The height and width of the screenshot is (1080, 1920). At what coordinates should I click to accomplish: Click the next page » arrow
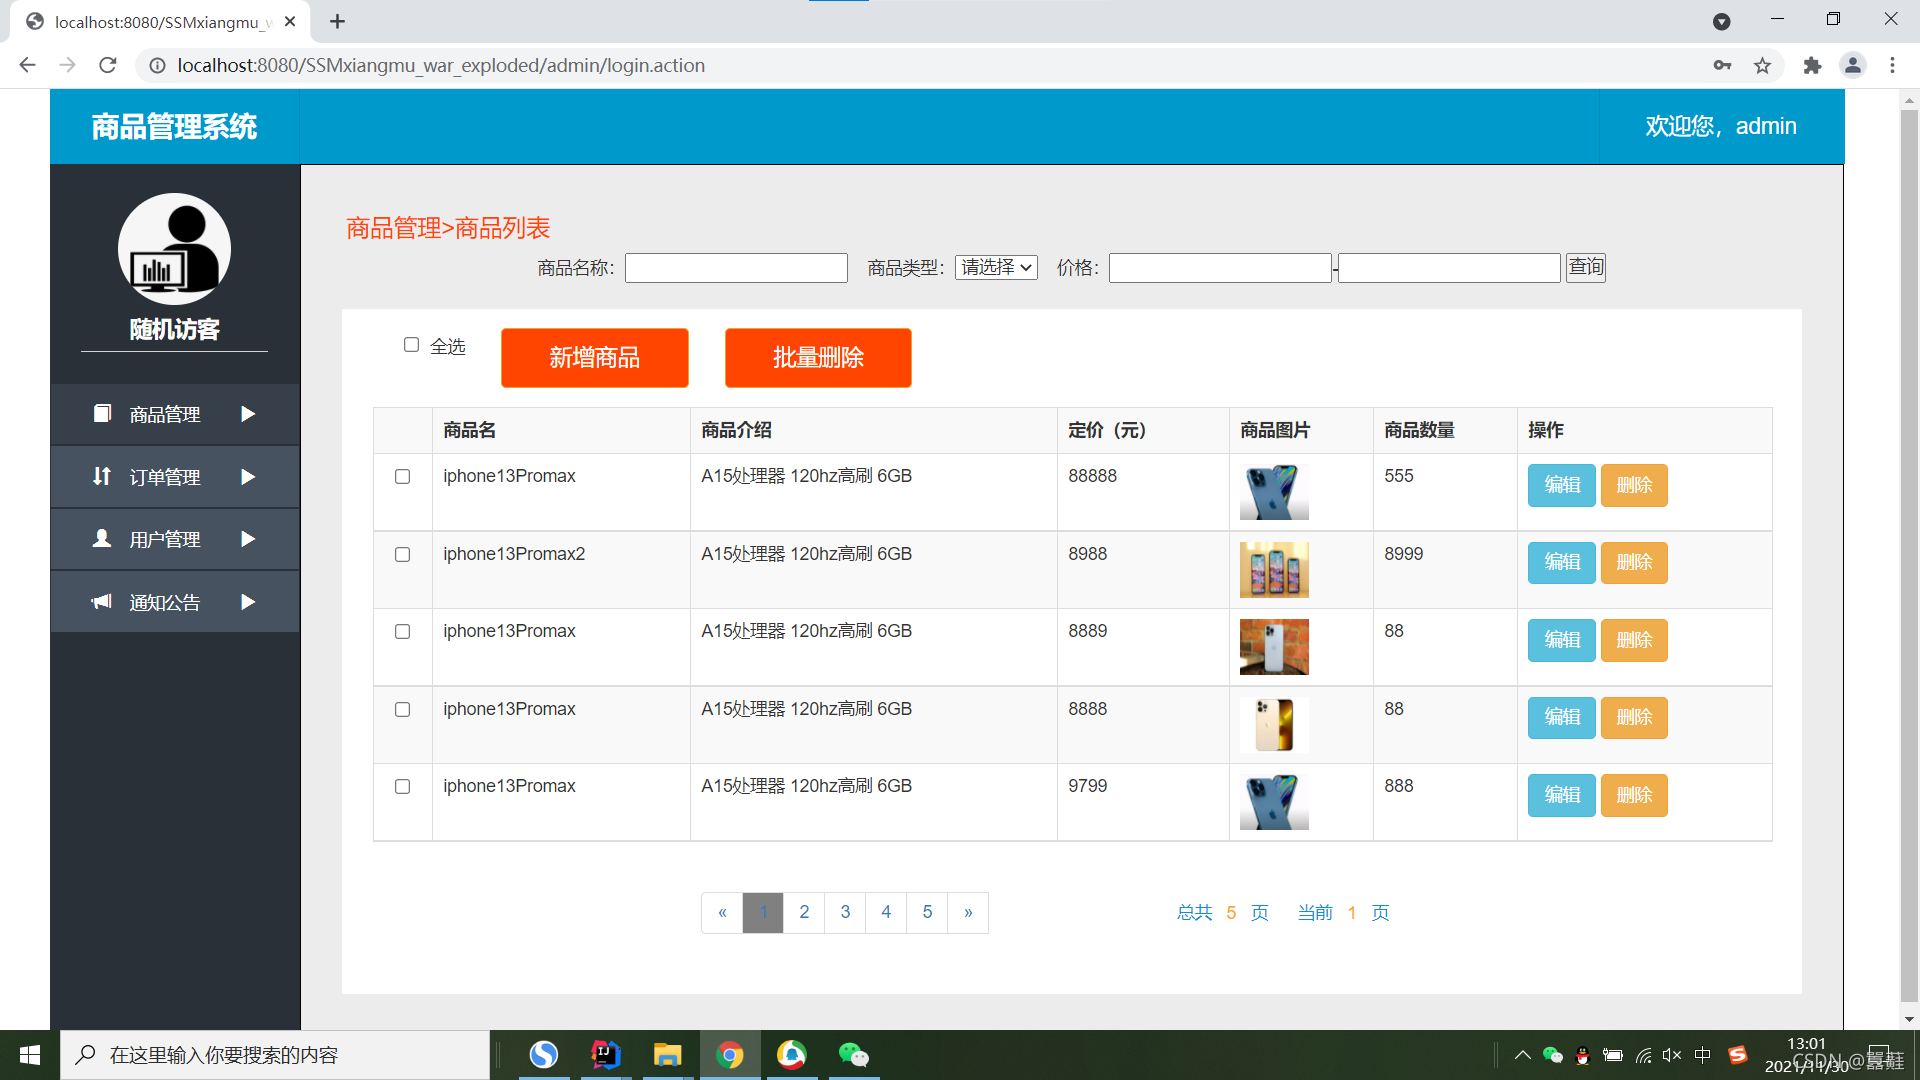pos(968,912)
